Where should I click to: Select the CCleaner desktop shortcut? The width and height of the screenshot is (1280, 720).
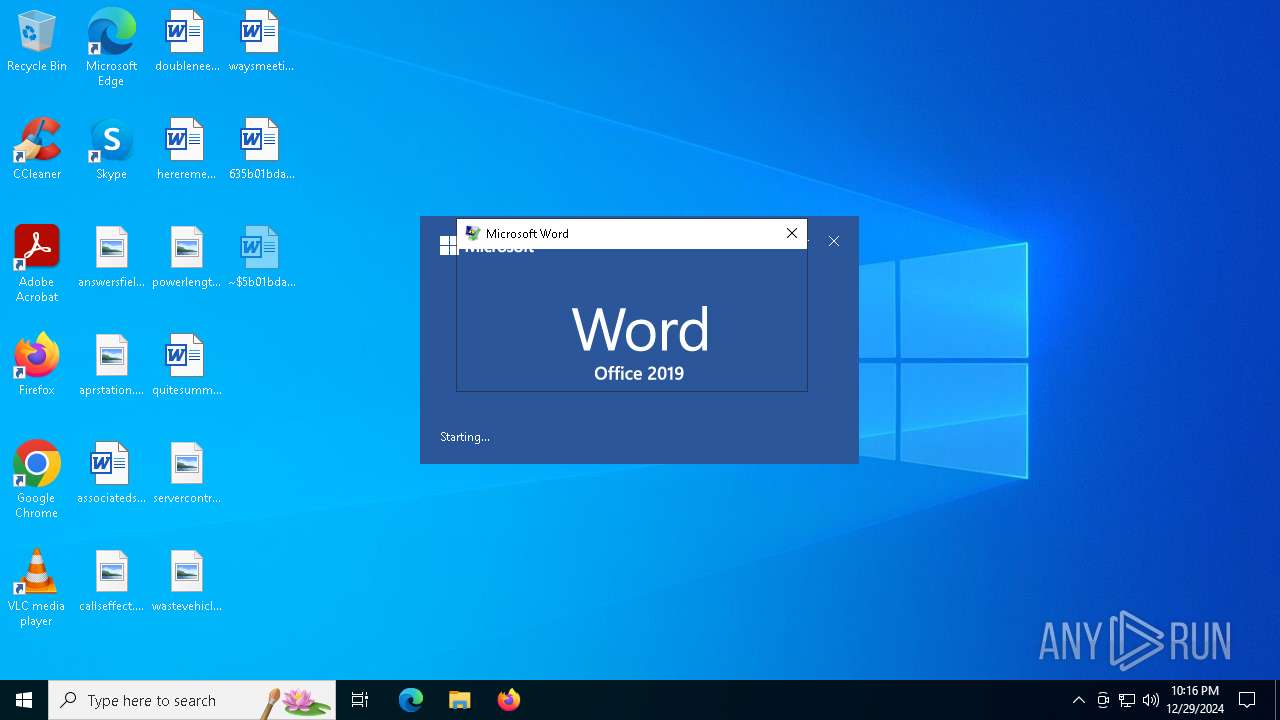[37, 149]
